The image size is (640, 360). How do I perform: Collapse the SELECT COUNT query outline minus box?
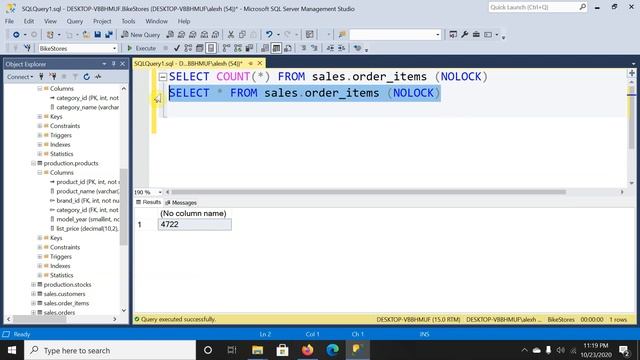[162, 77]
